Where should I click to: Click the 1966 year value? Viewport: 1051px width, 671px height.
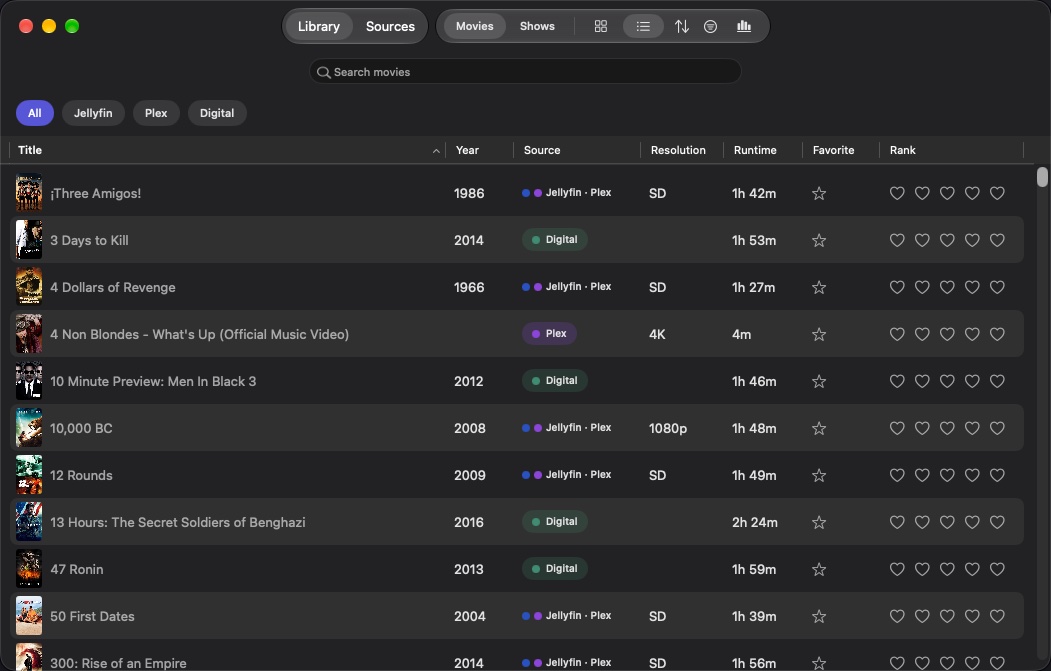(x=469, y=287)
